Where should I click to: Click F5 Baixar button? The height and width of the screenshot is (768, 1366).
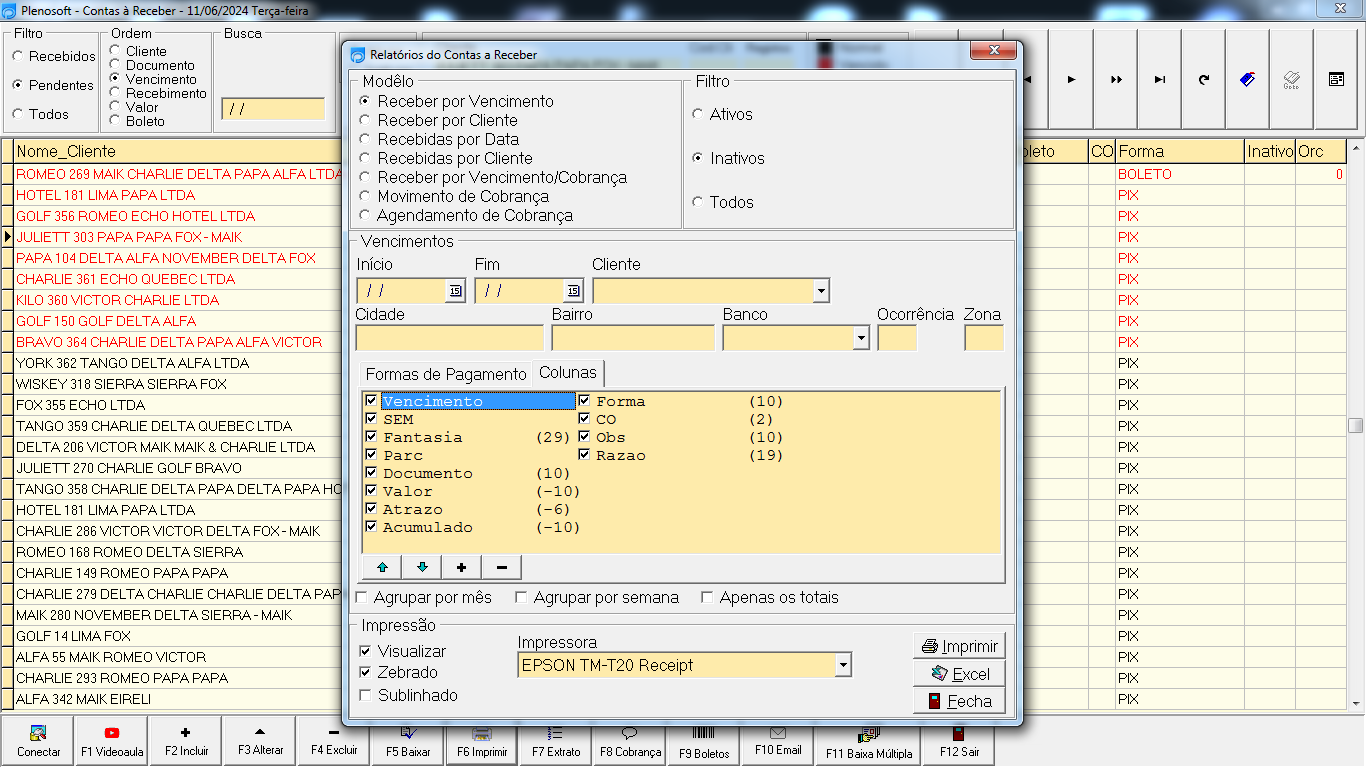point(408,741)
